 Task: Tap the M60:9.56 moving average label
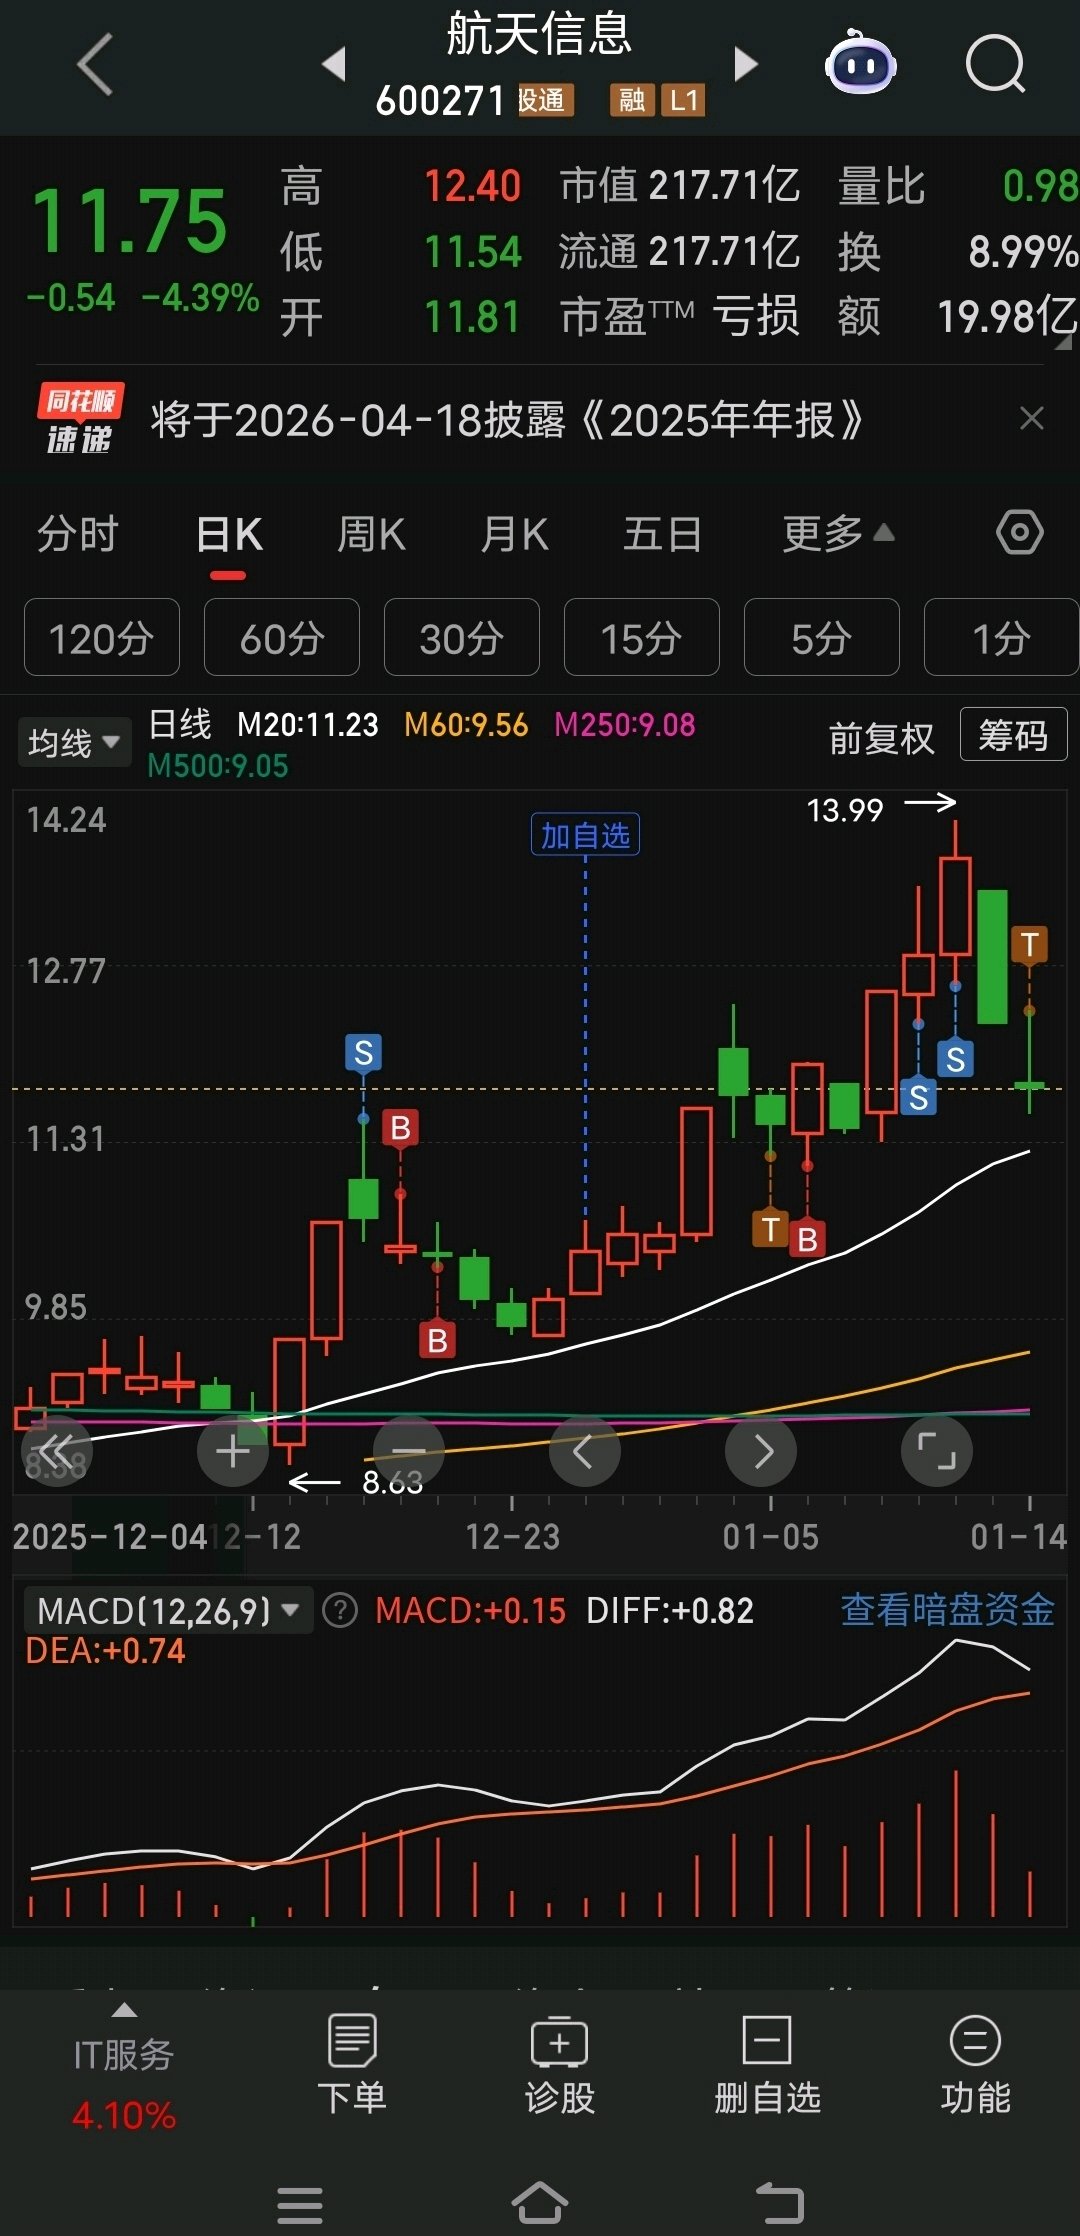pos(466,724)
